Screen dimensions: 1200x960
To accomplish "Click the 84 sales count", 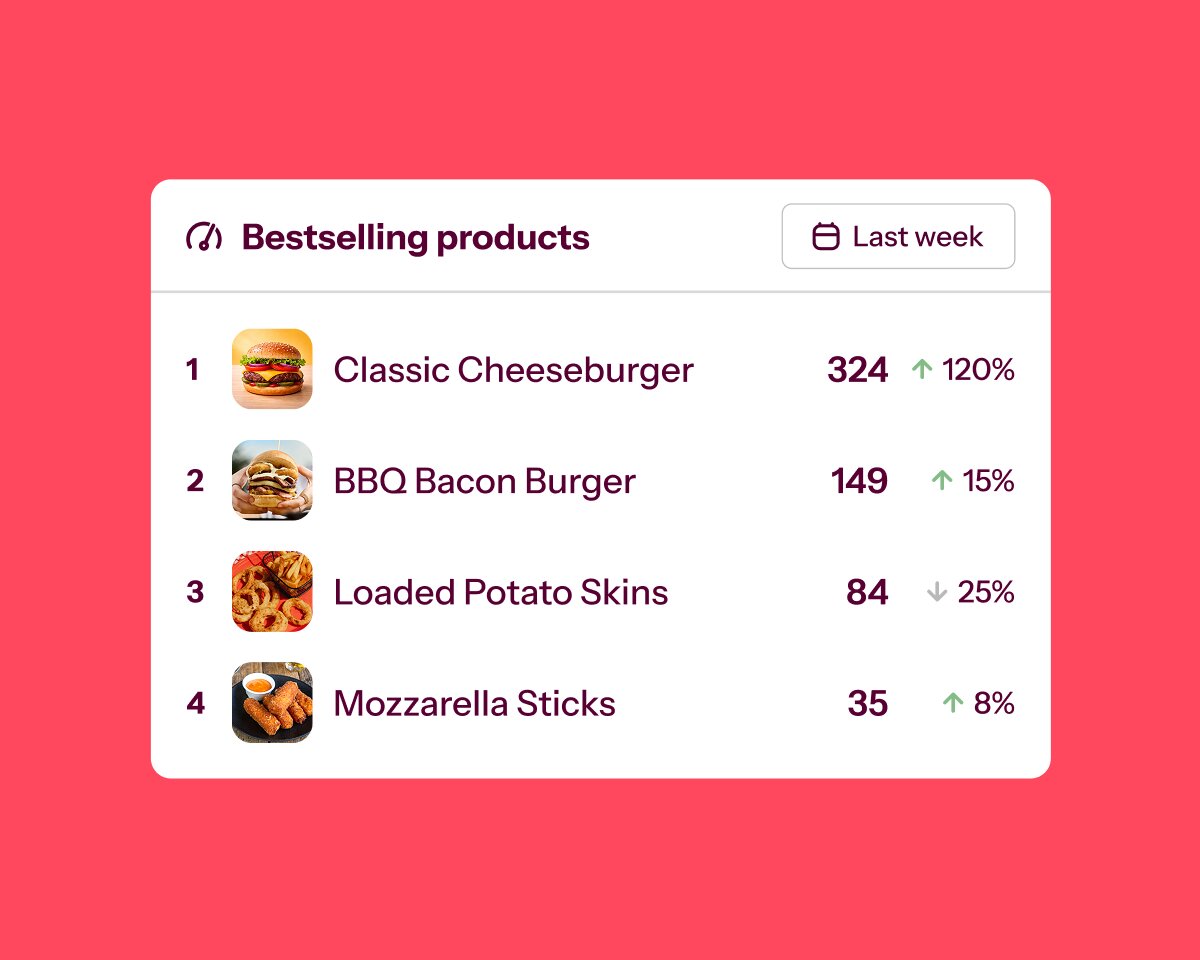I will 867,593.
